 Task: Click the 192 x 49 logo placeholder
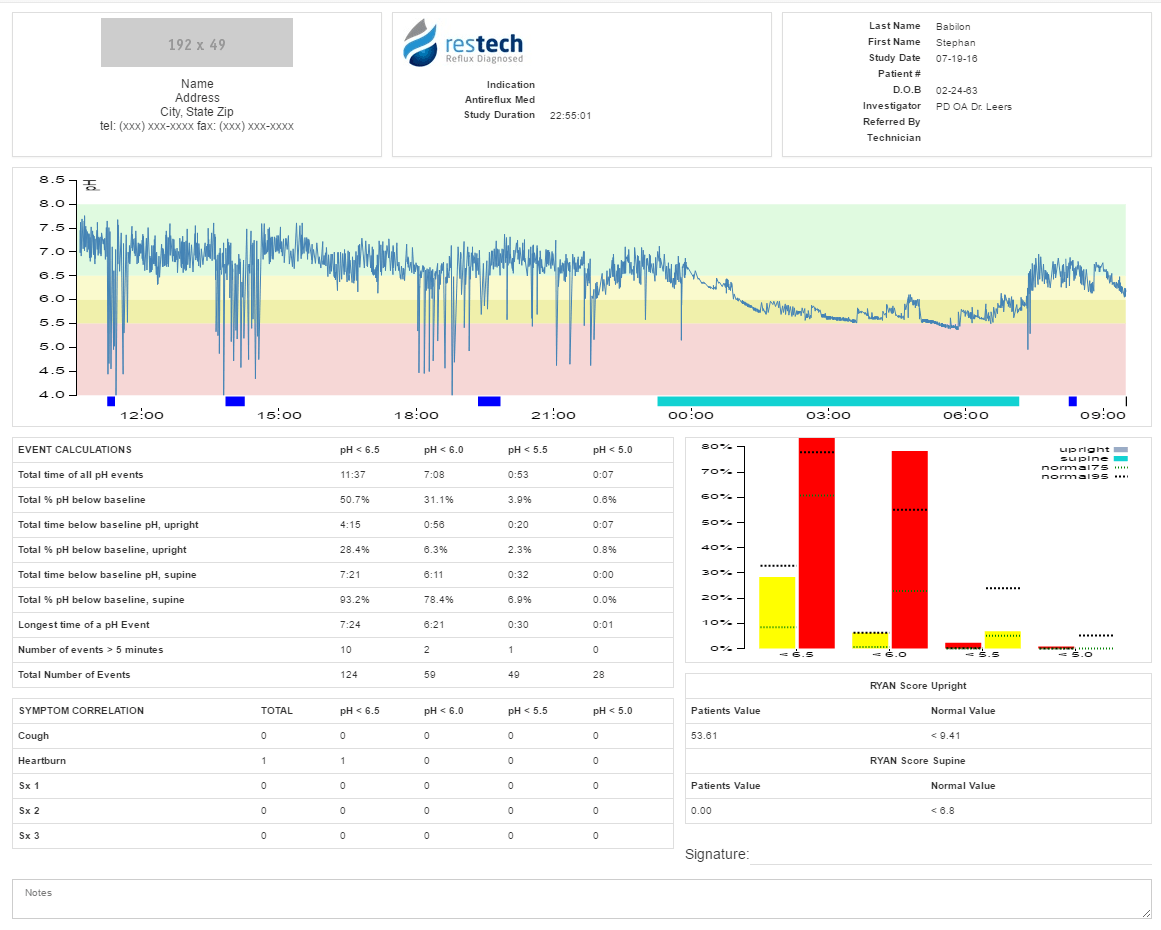tap(197, 43)
